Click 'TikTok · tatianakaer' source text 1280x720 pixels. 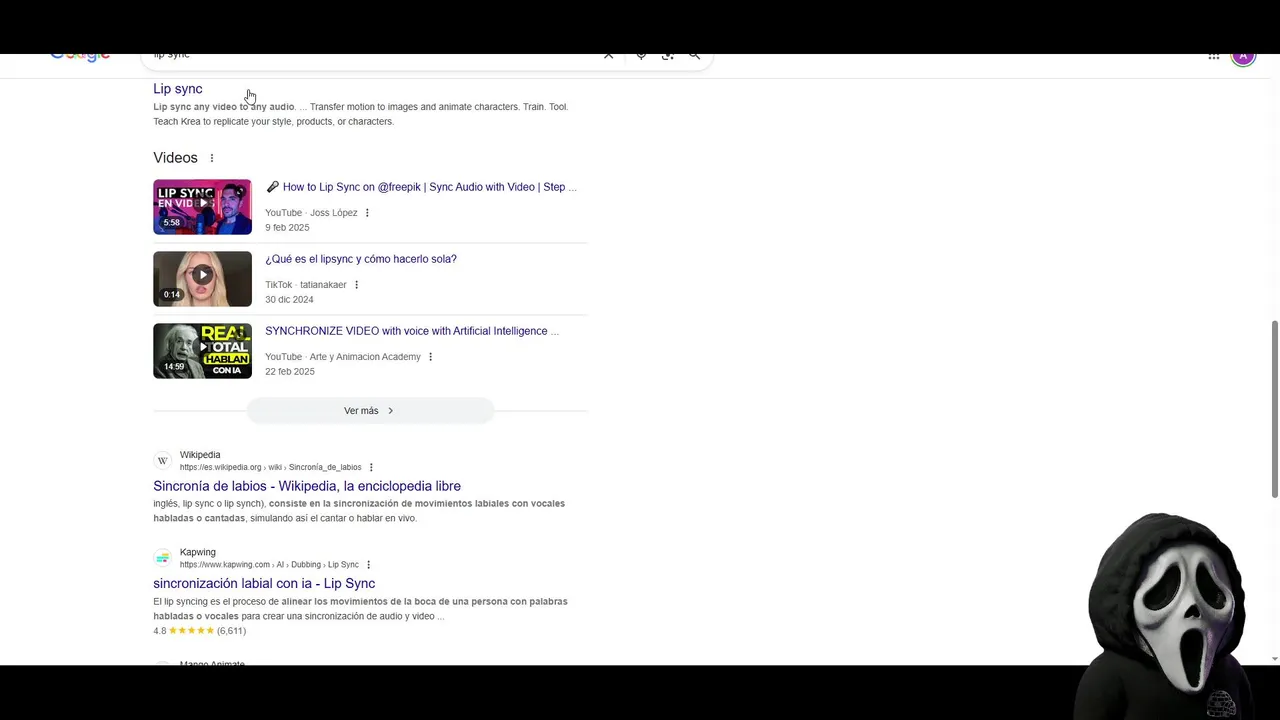306,285
